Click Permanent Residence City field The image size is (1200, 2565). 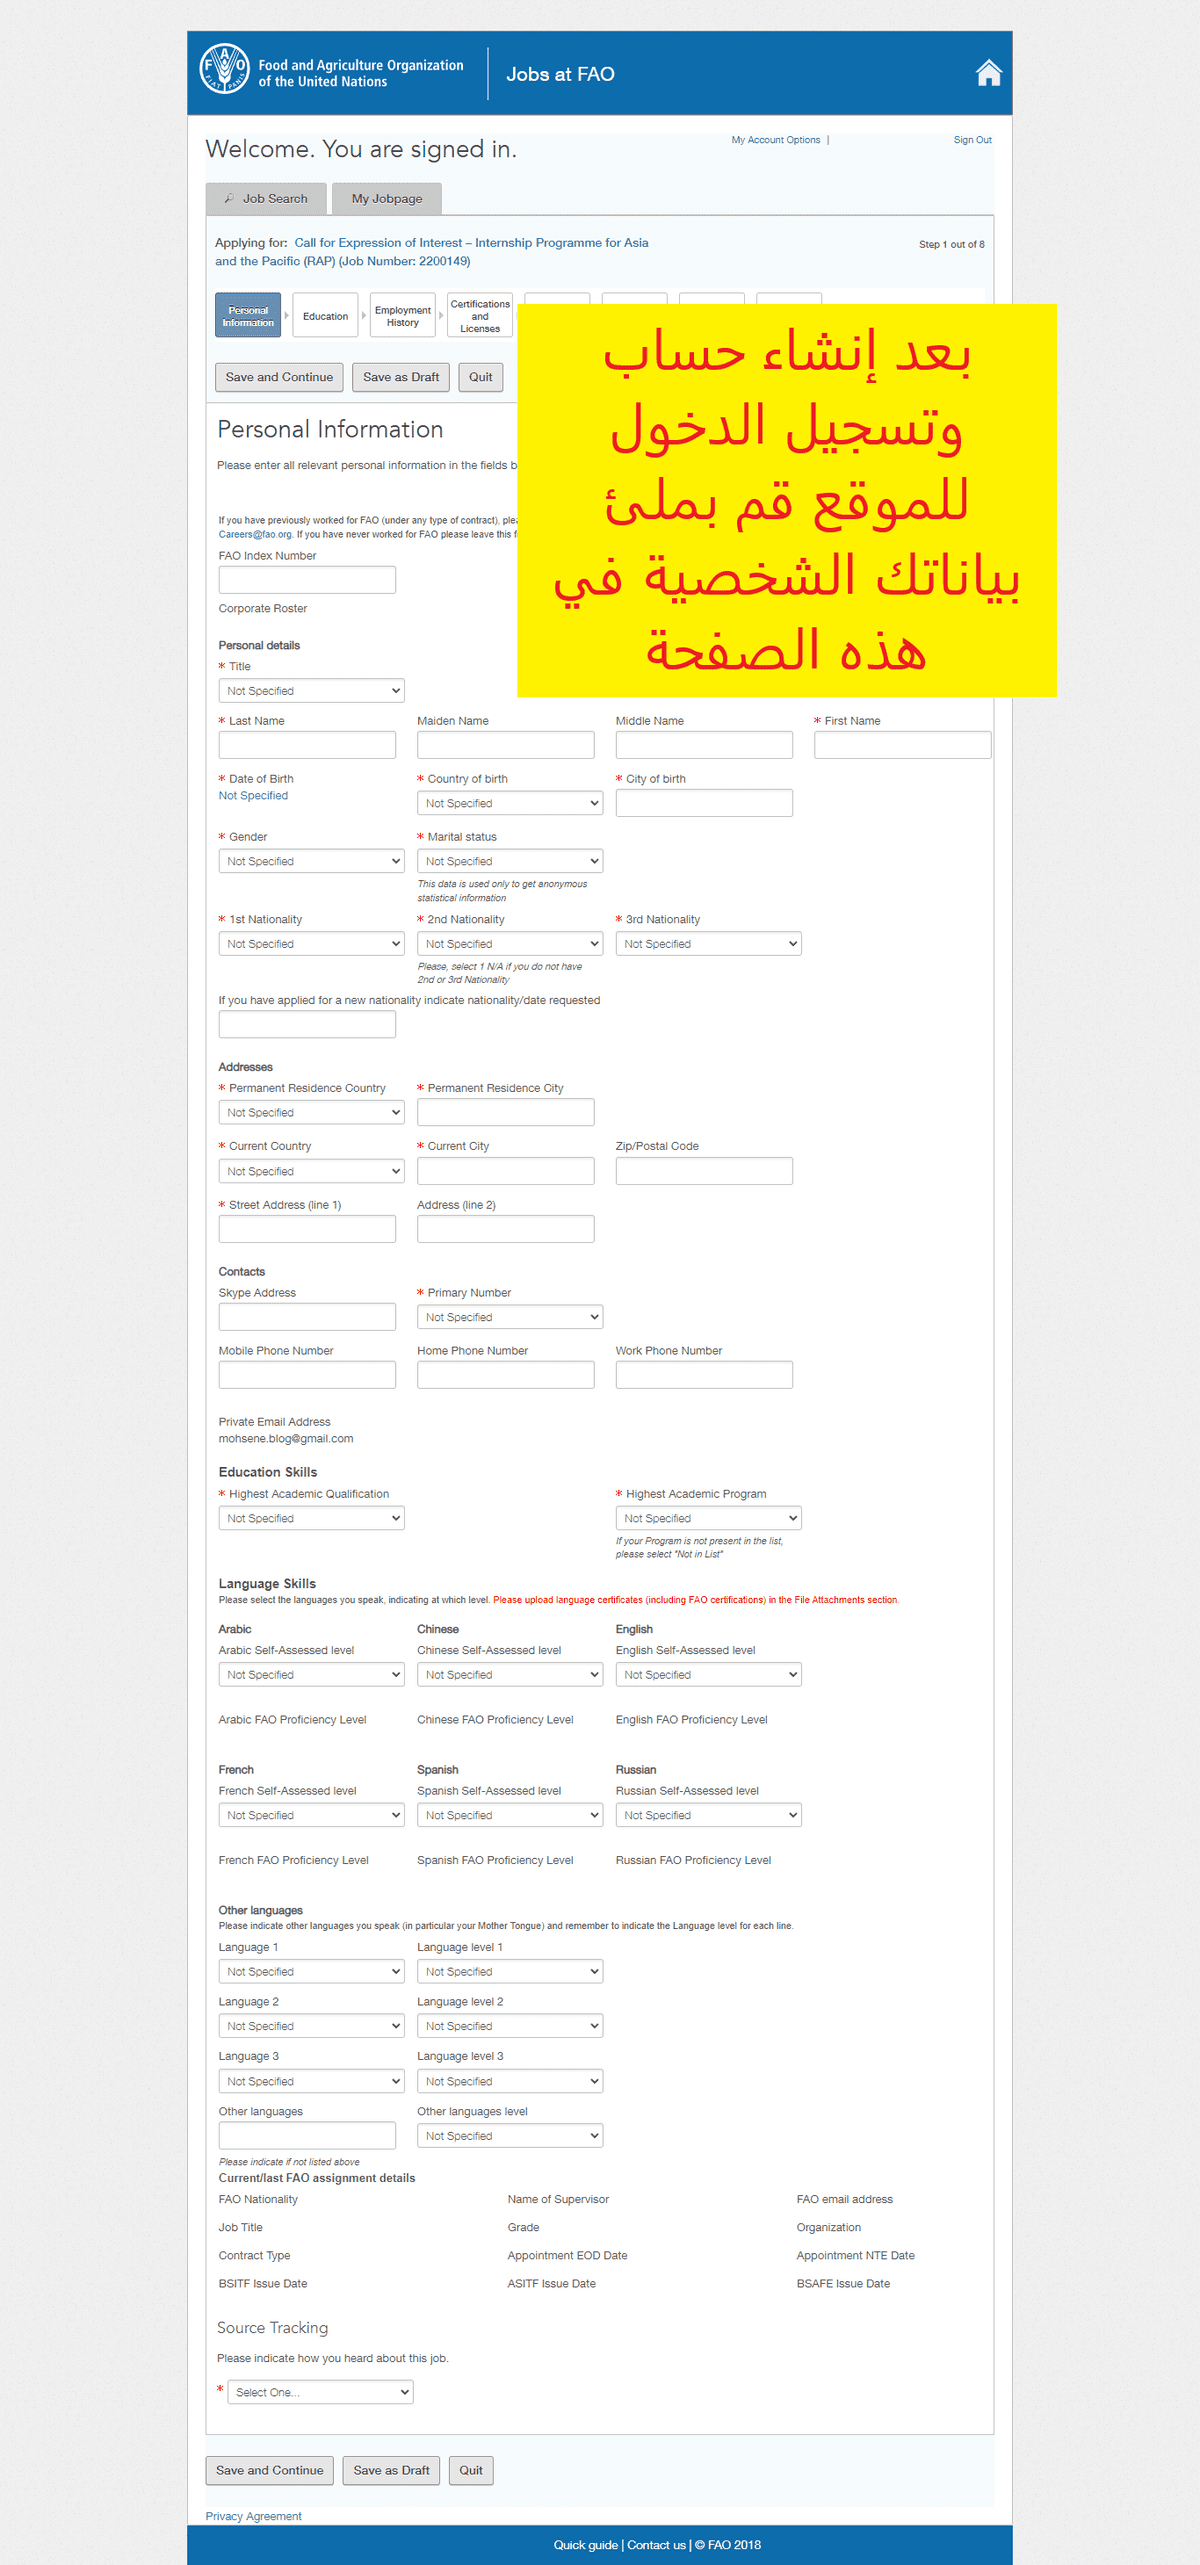(506, 1112)
